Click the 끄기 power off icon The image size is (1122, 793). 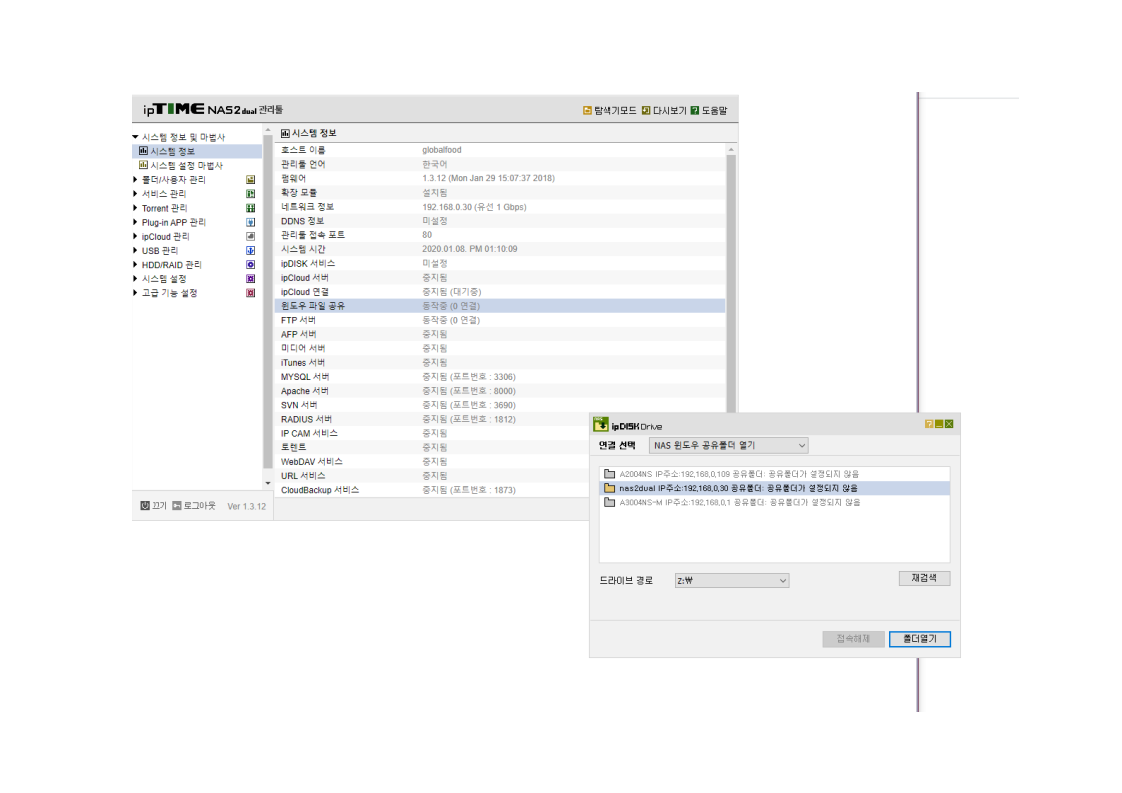(x=145, y=506)
